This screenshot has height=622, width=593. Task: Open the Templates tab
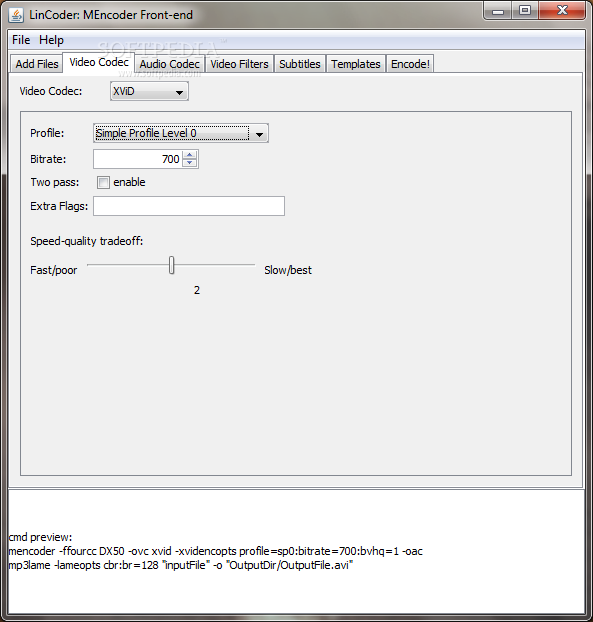coord(356,64)
